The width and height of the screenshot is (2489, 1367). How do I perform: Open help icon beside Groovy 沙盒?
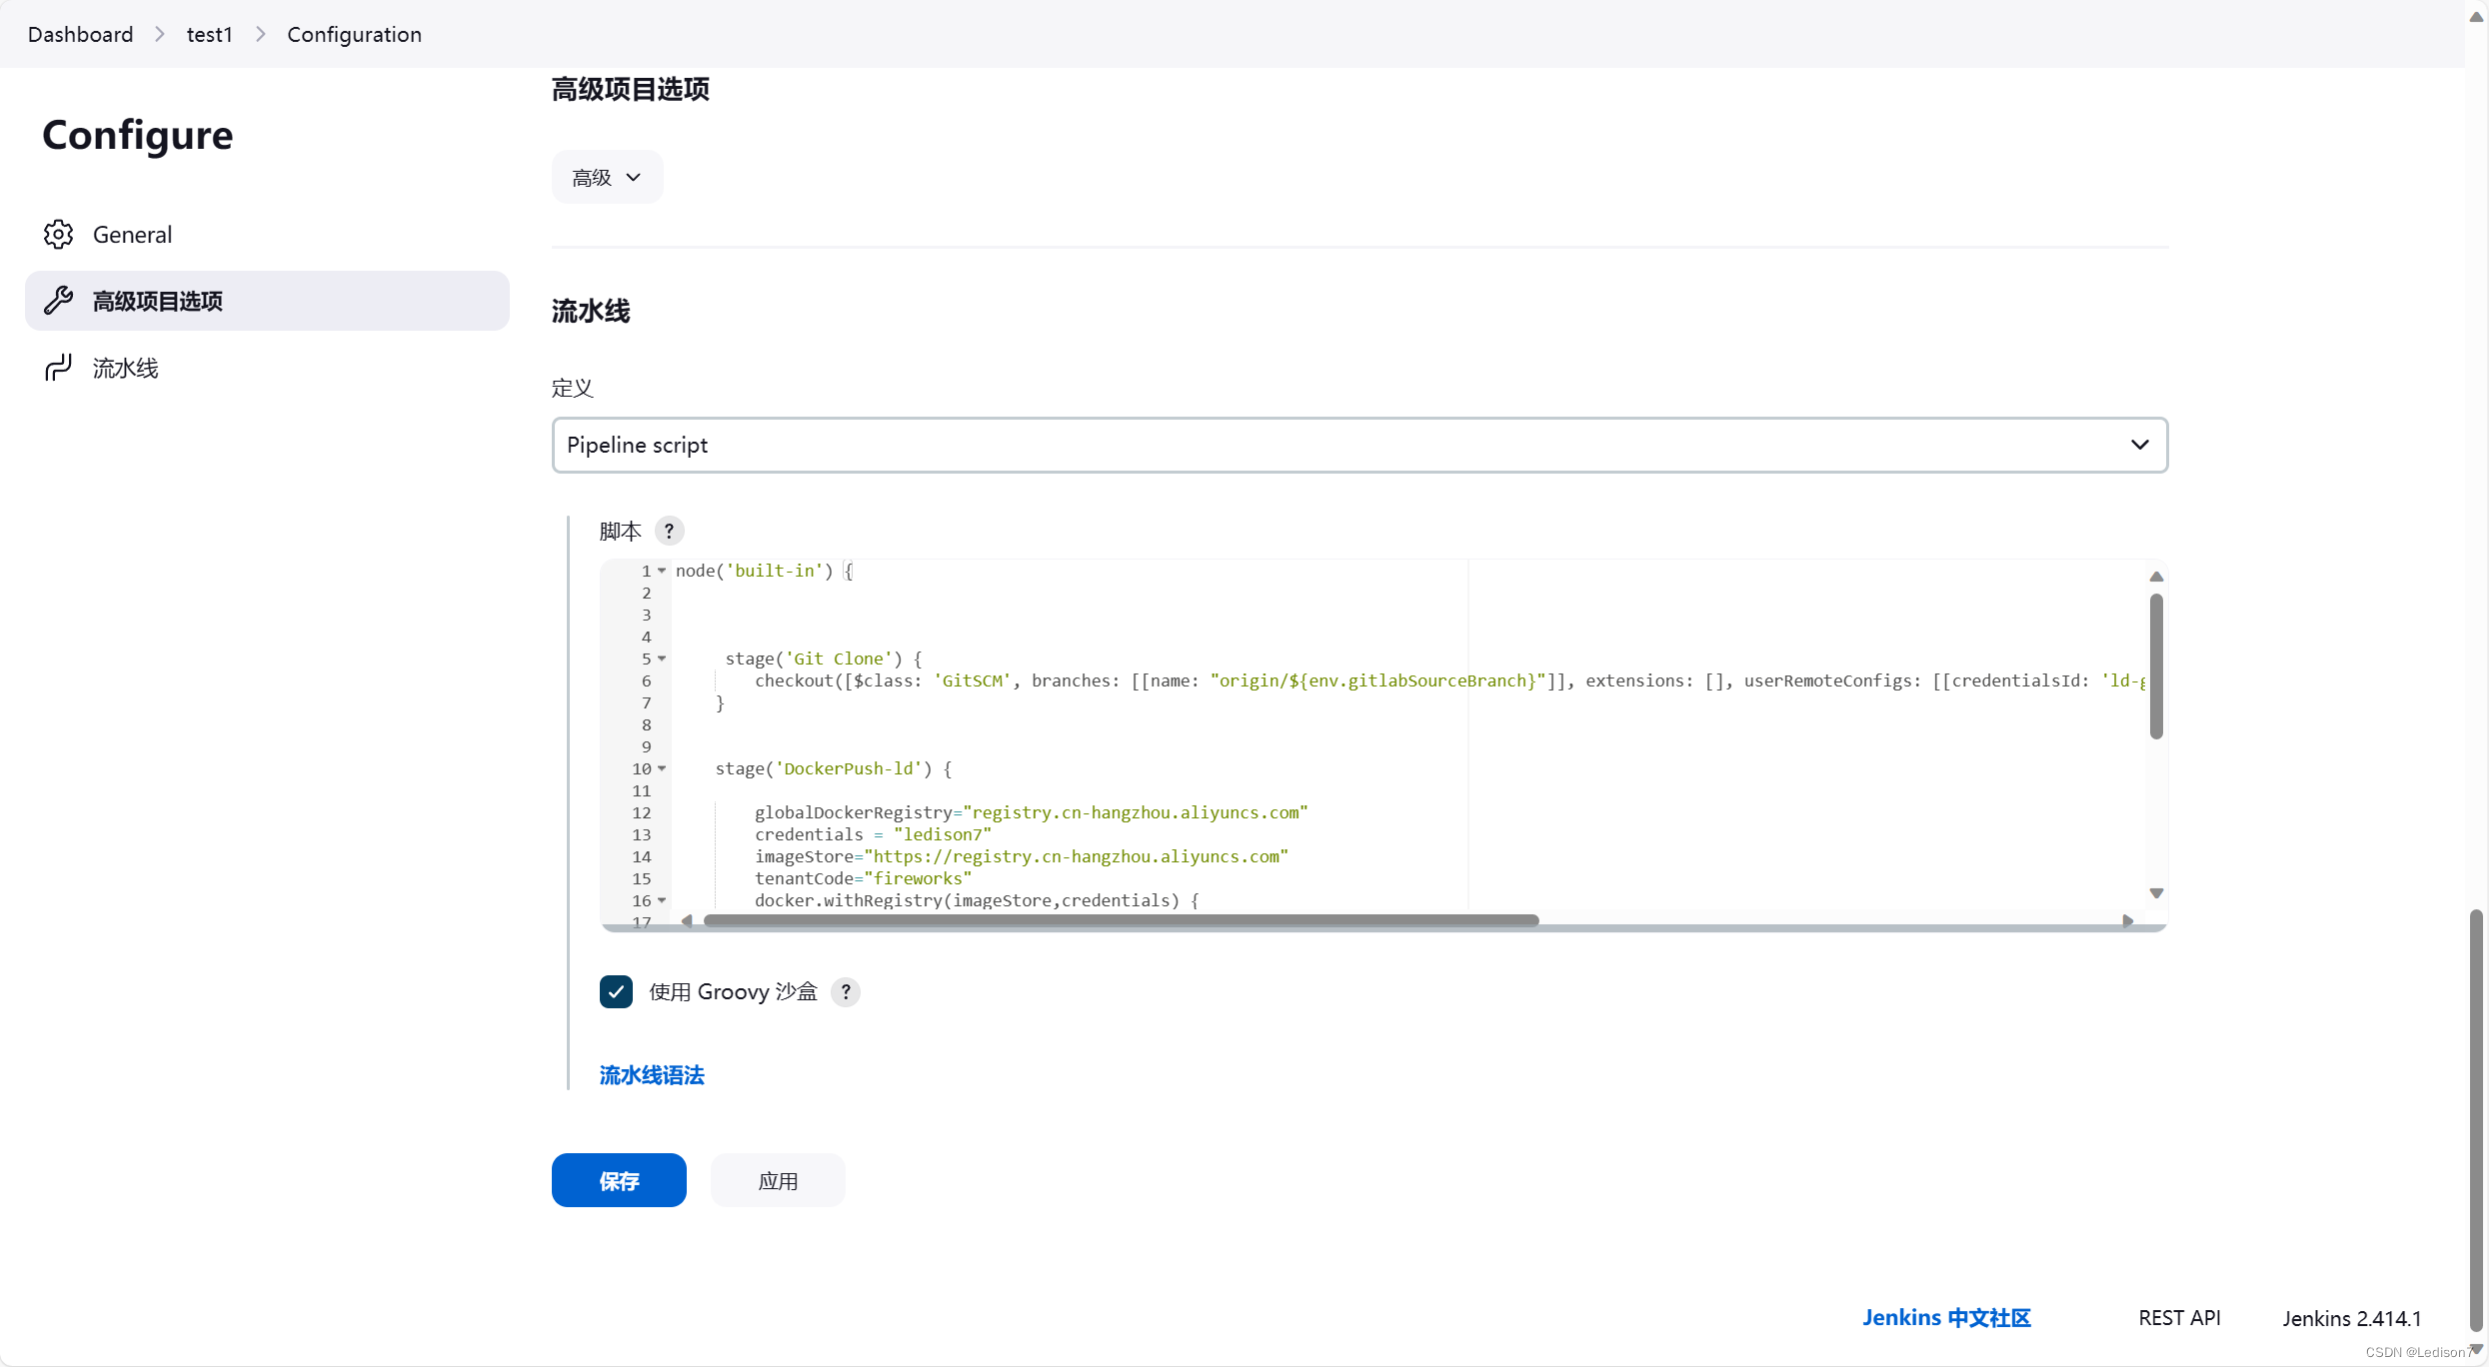845,992
